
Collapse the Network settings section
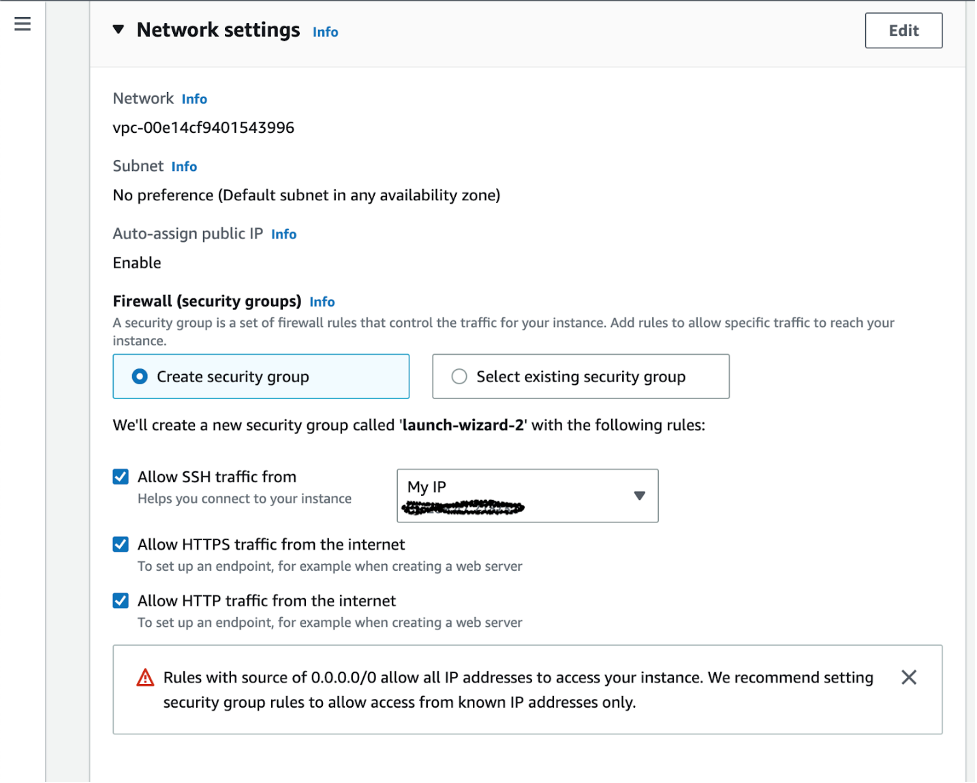(118, 29)
